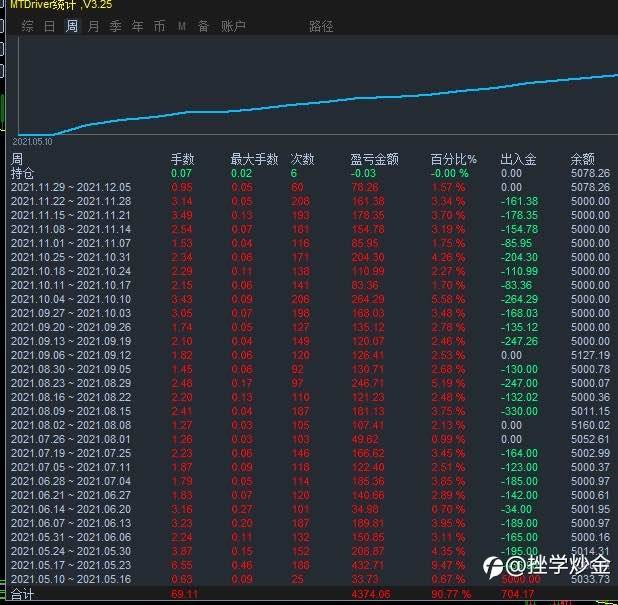The image size is (618, 605).
Task: Select row 2021.06.14 ~ 2021.06.20
Action: point(310,509)
